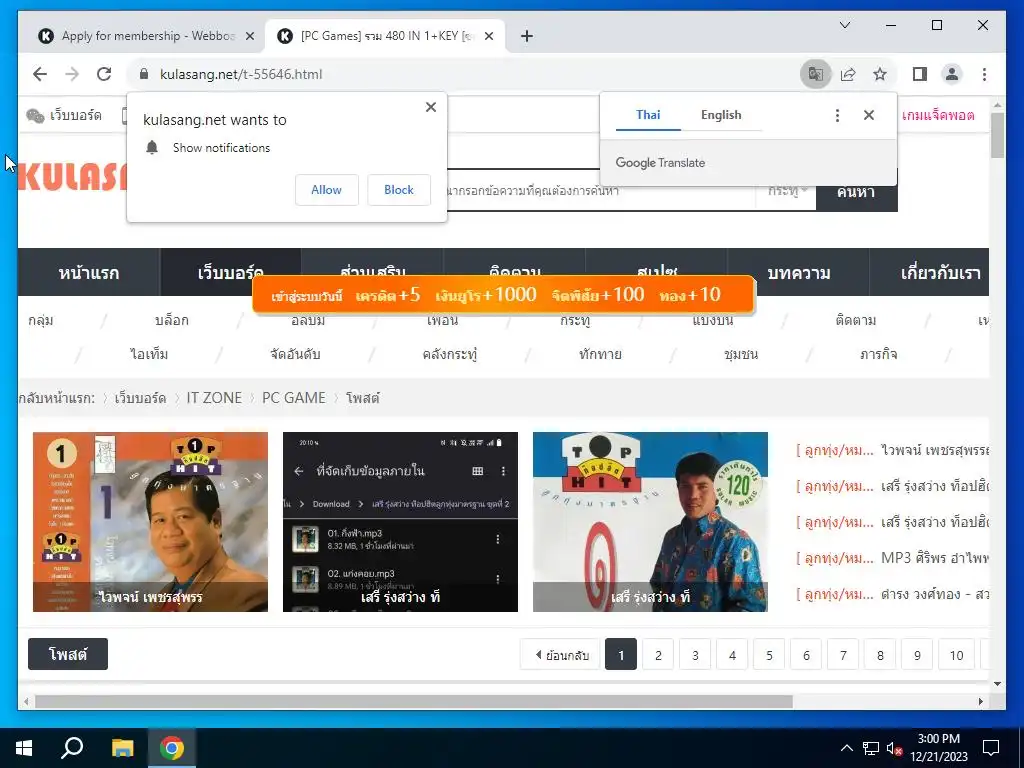Image resolution: width=1024 pixels, height=768 pixels.
Task: Open dark file manager screenshot thumbnail
Action: coord(400,522)
